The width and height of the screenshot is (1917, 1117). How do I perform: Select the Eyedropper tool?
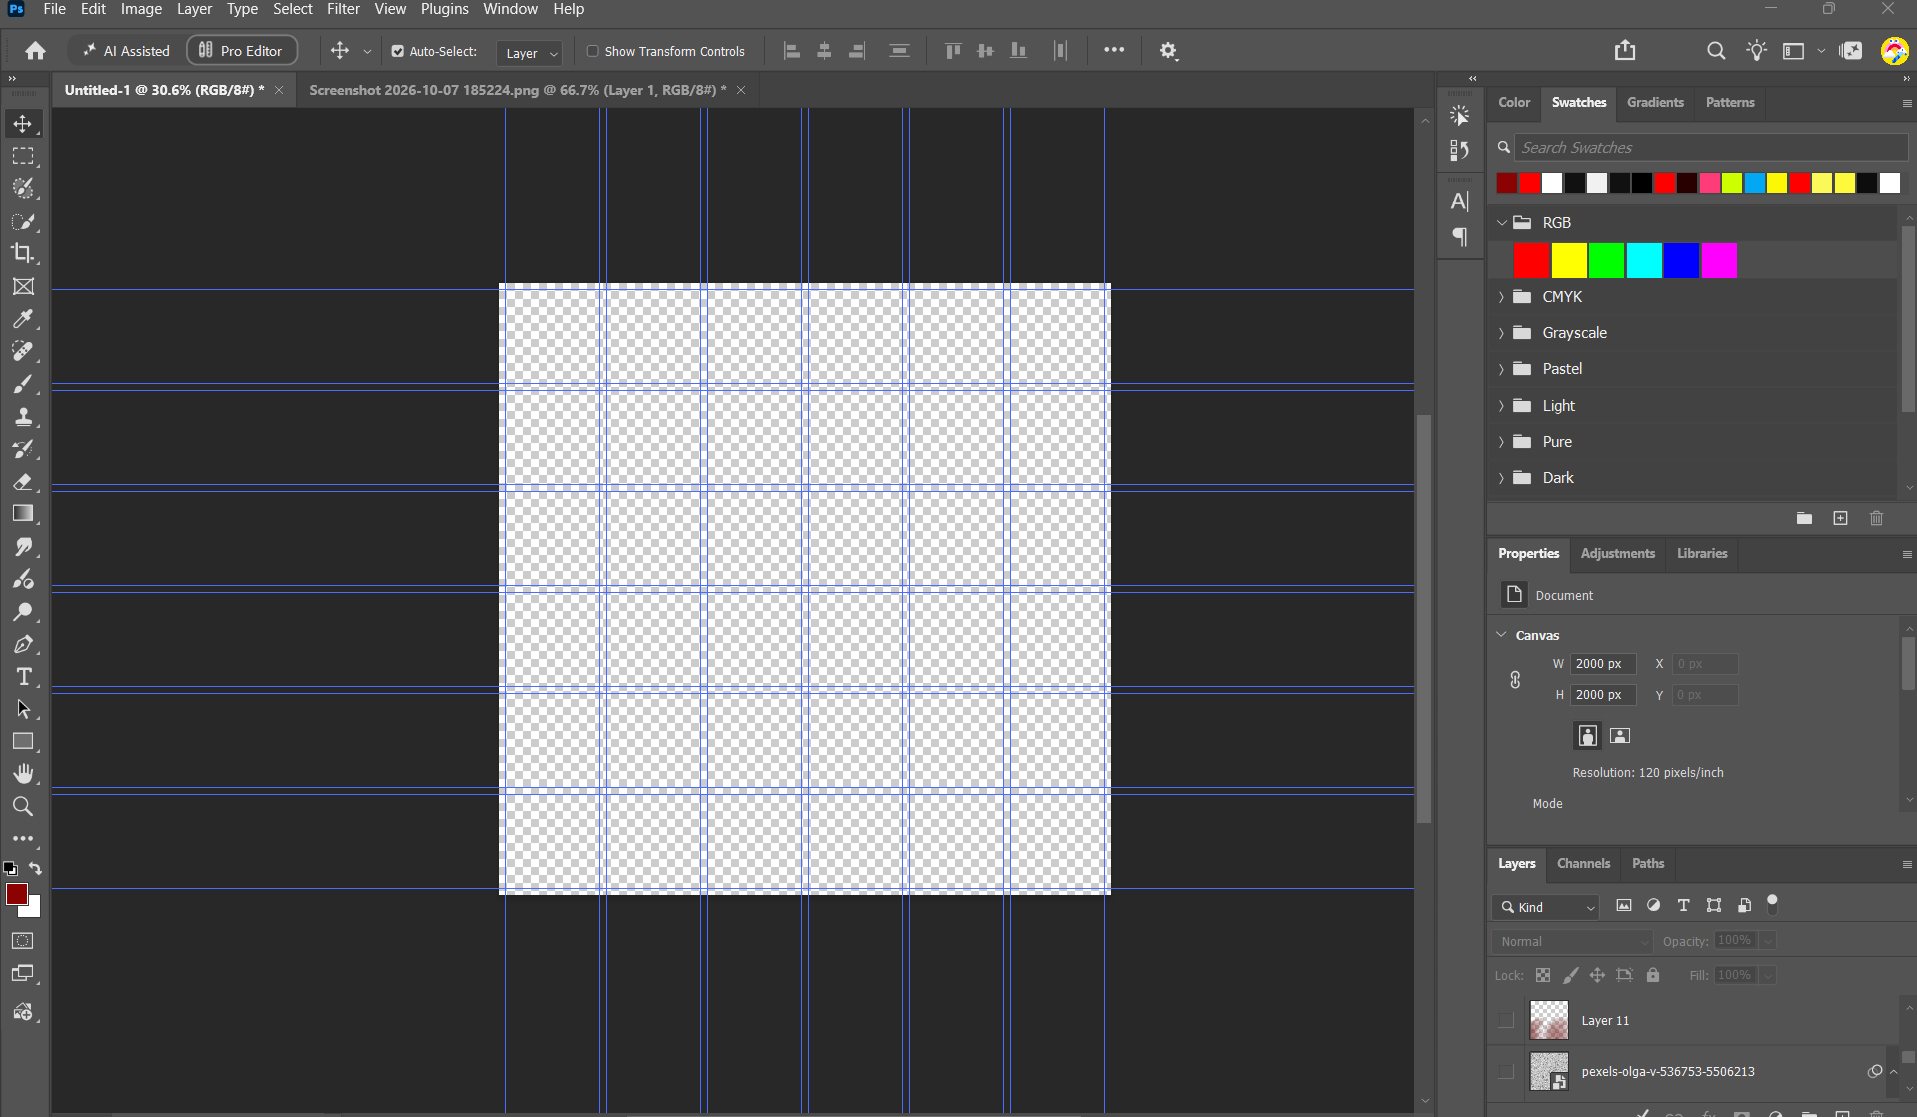tap(23, 319)
